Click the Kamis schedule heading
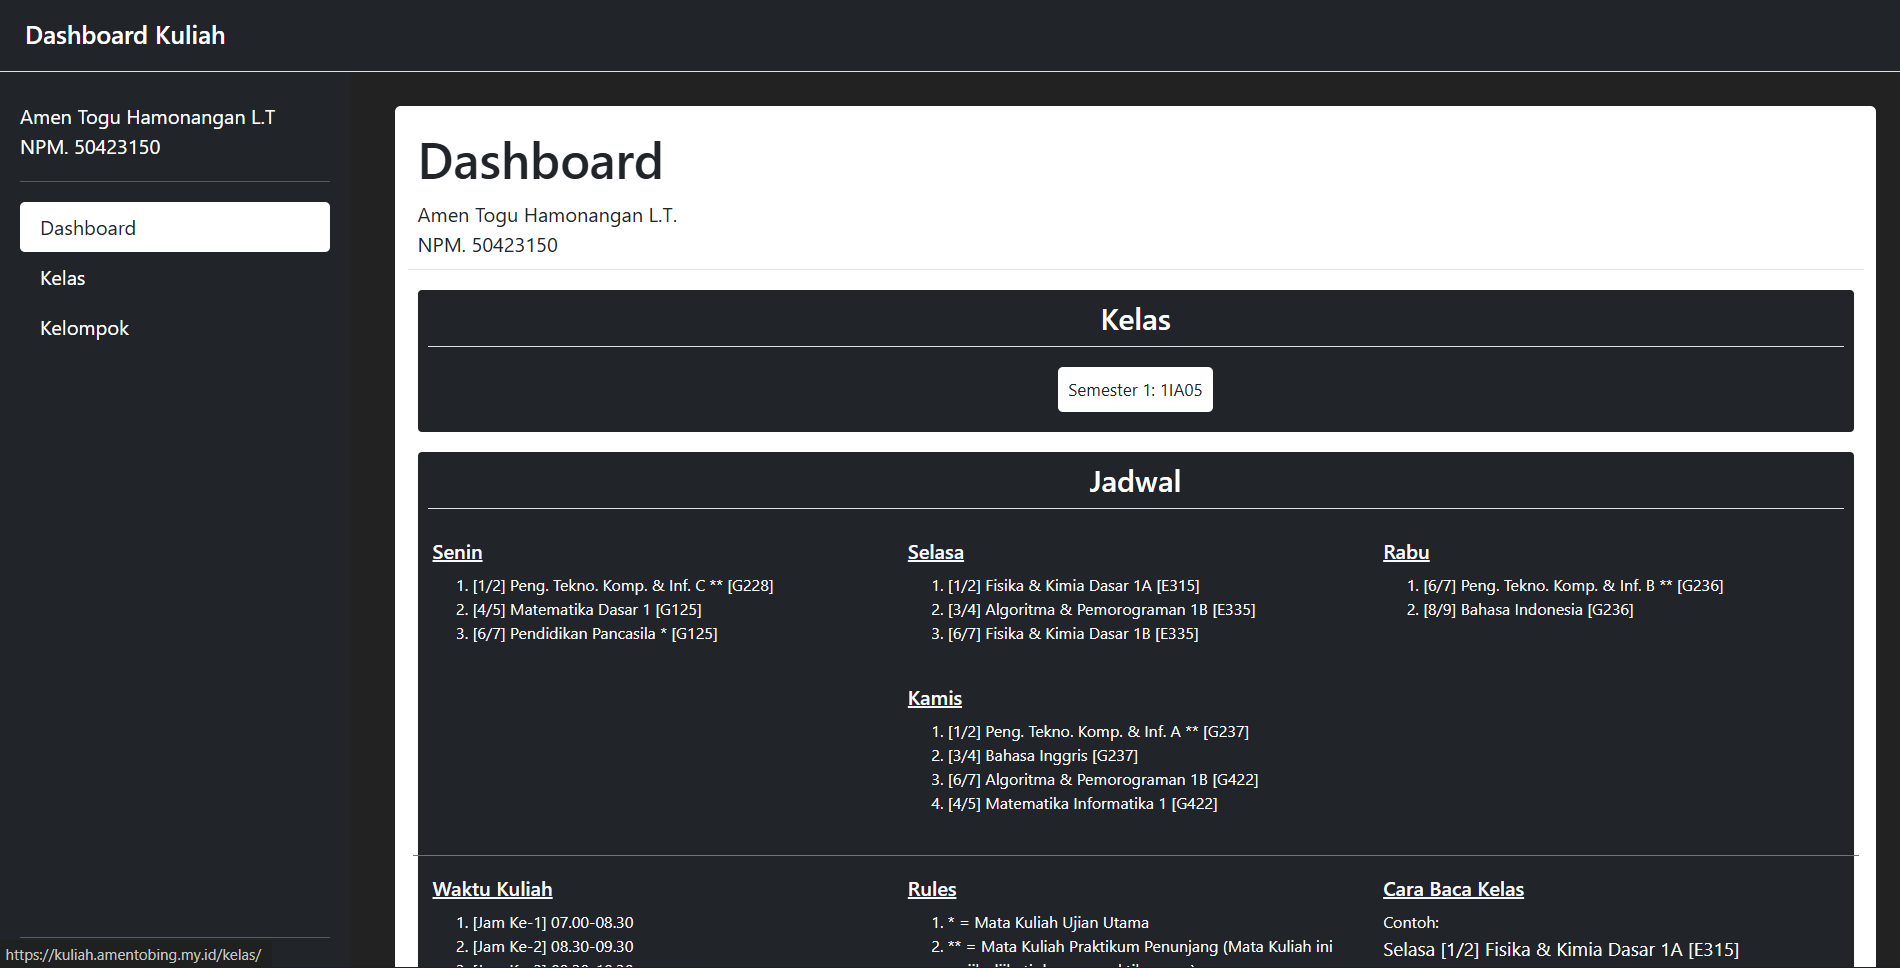 (x=934, y=697)
